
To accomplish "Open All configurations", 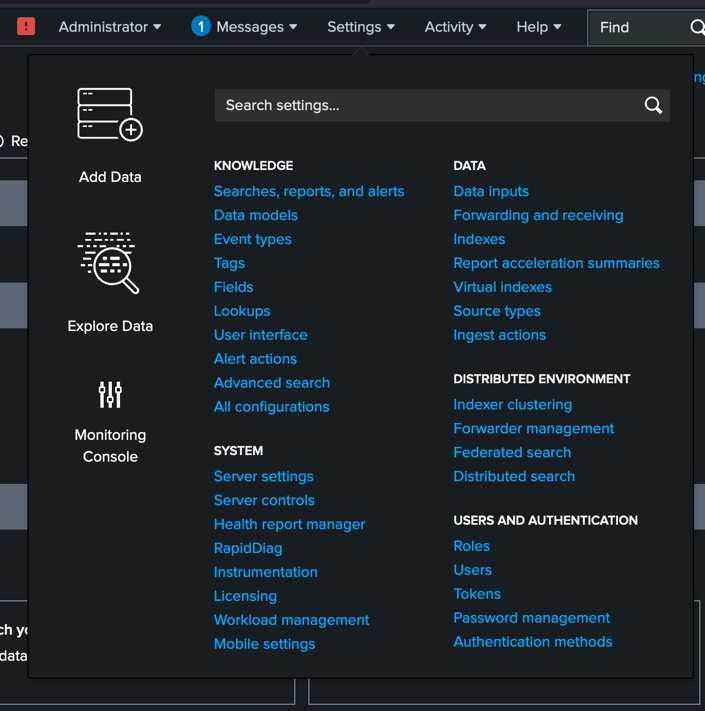I will click(x=271, y=407).
